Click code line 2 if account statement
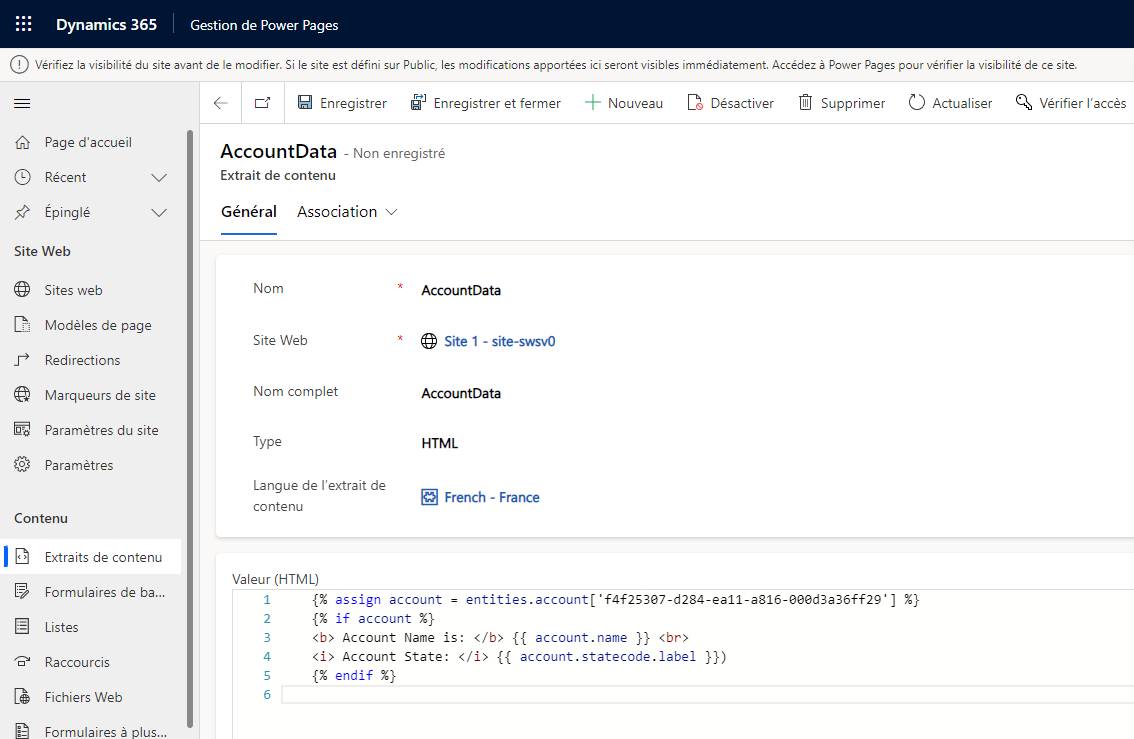 pyautogui.click(x=373, y=619)
